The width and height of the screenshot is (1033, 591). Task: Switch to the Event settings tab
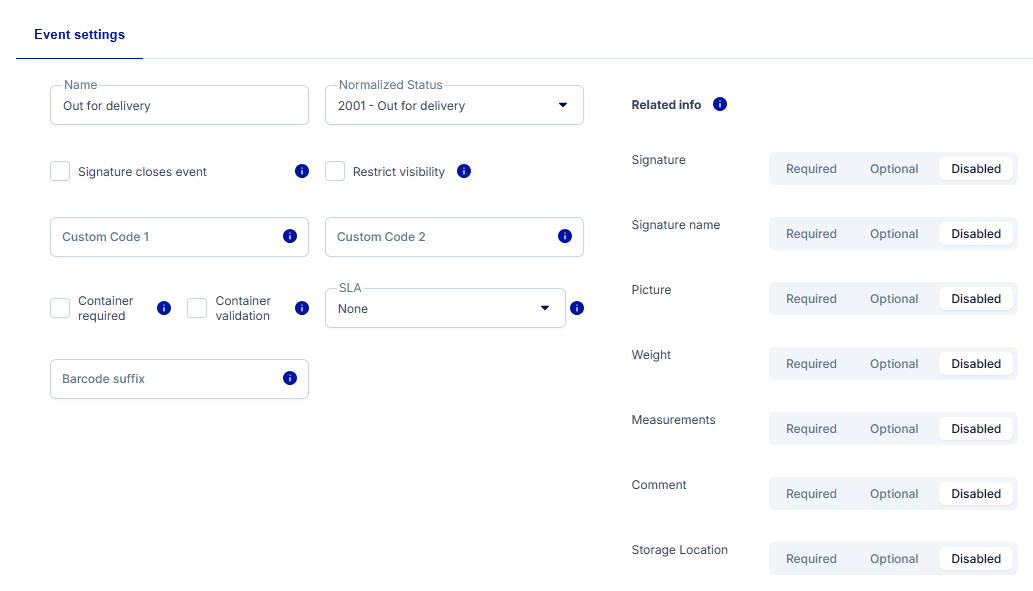tap(79, 35)
